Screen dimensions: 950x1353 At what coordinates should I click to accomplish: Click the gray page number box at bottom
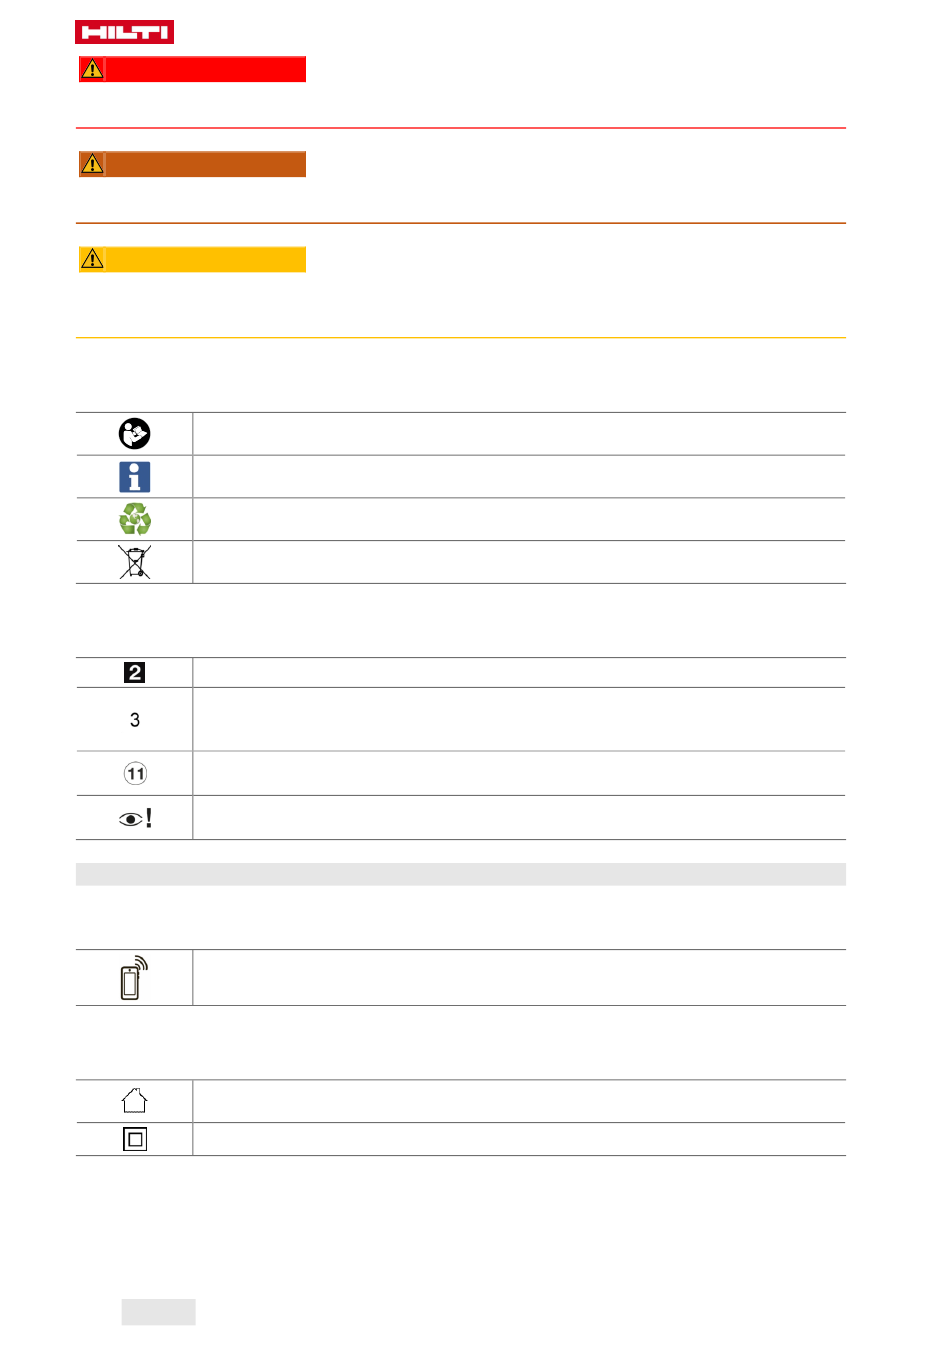pos(158,1312)
